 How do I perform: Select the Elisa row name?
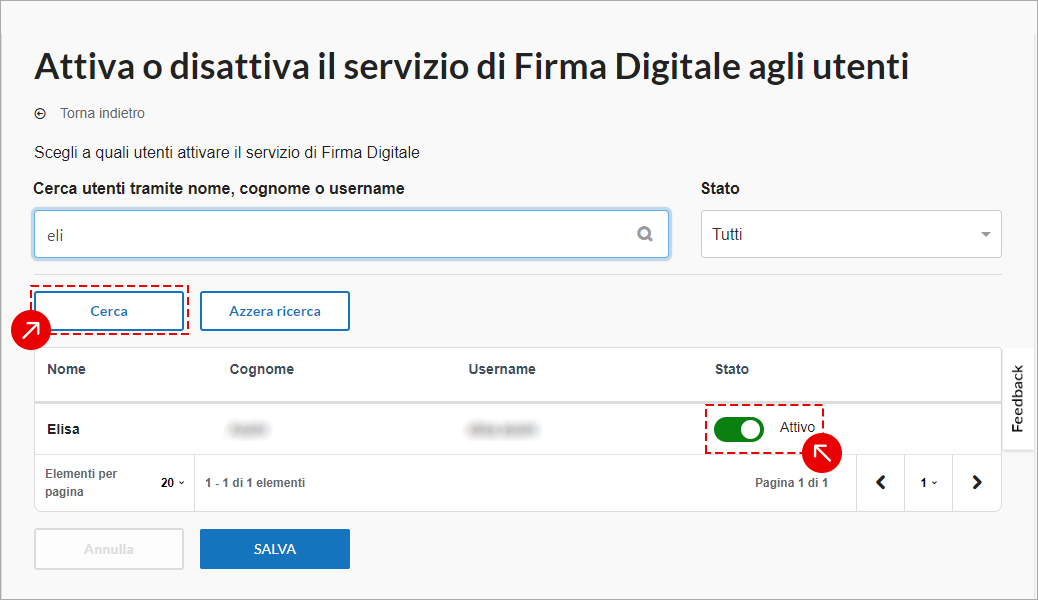tap(64, 429)
